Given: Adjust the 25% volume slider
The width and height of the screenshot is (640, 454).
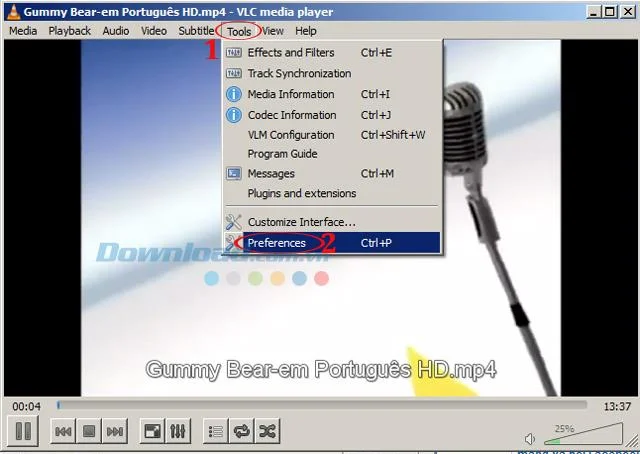Looking at the screenshot, I should (x=584, y=434).
